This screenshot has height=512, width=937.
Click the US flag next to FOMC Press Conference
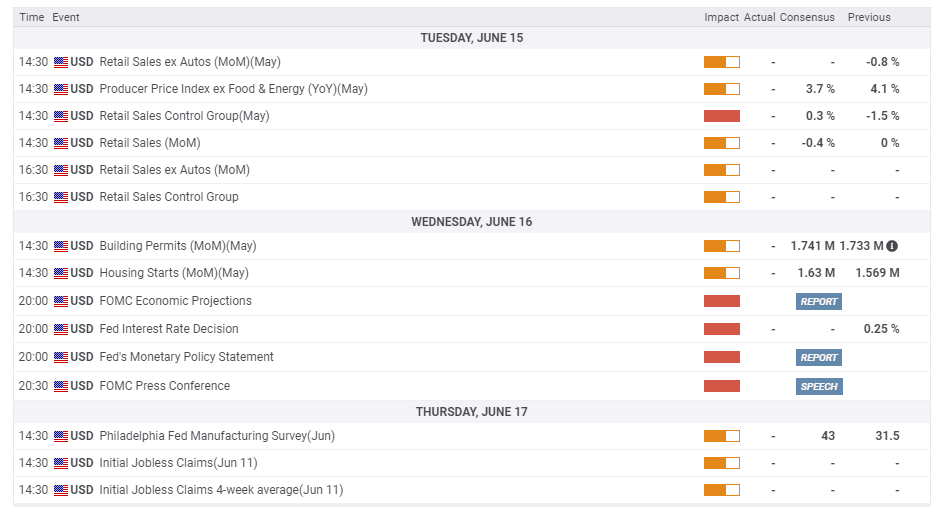point(61,386)
